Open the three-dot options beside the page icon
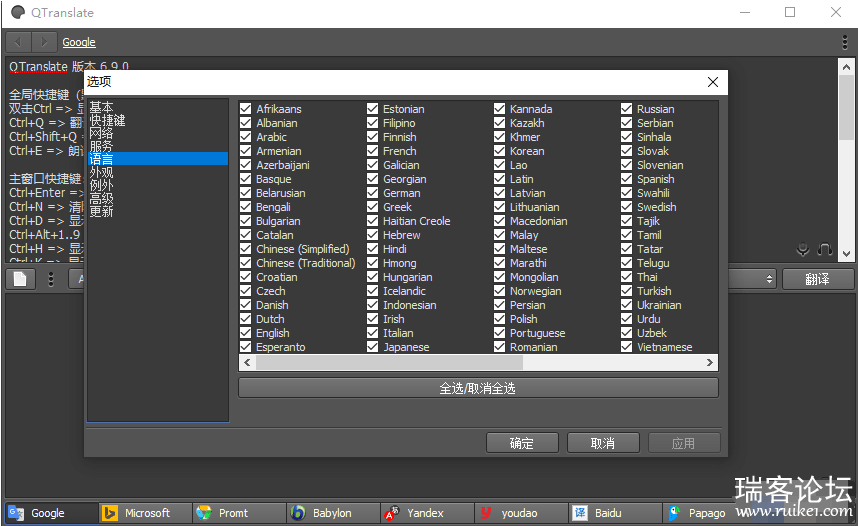The height and width of the screenshot is (526, 858). click(x=51, y=279)
